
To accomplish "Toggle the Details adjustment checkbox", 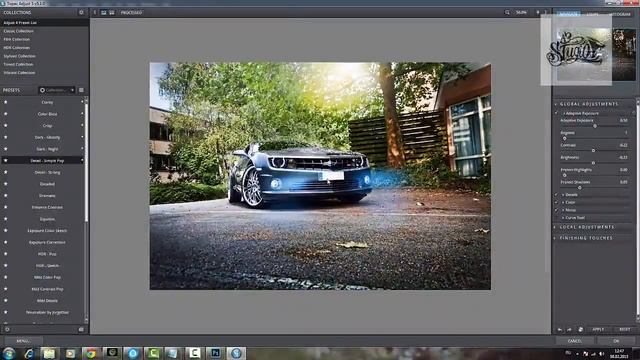I will coord(557,195).
